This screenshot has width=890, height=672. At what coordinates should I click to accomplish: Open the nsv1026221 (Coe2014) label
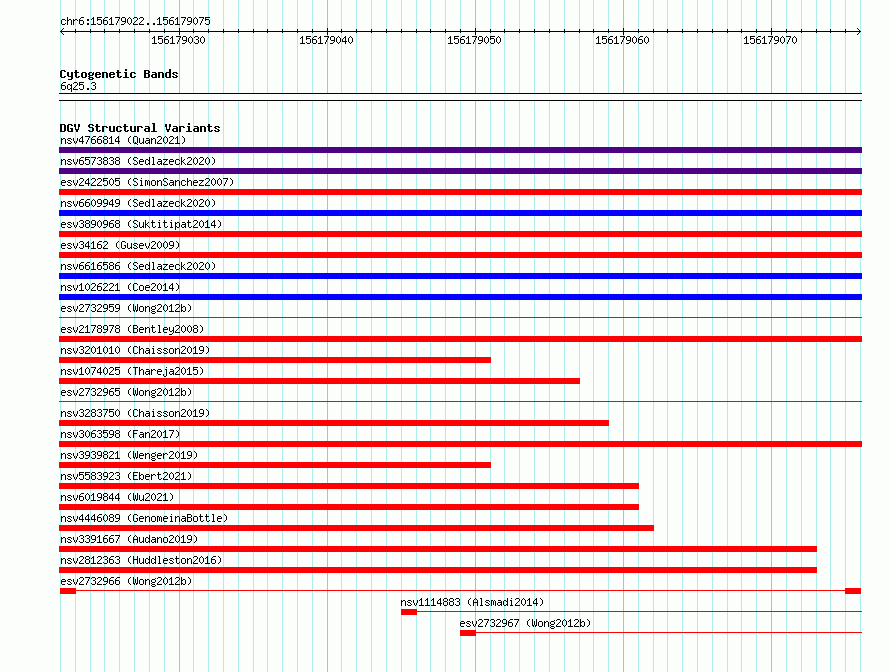point(120,287)
